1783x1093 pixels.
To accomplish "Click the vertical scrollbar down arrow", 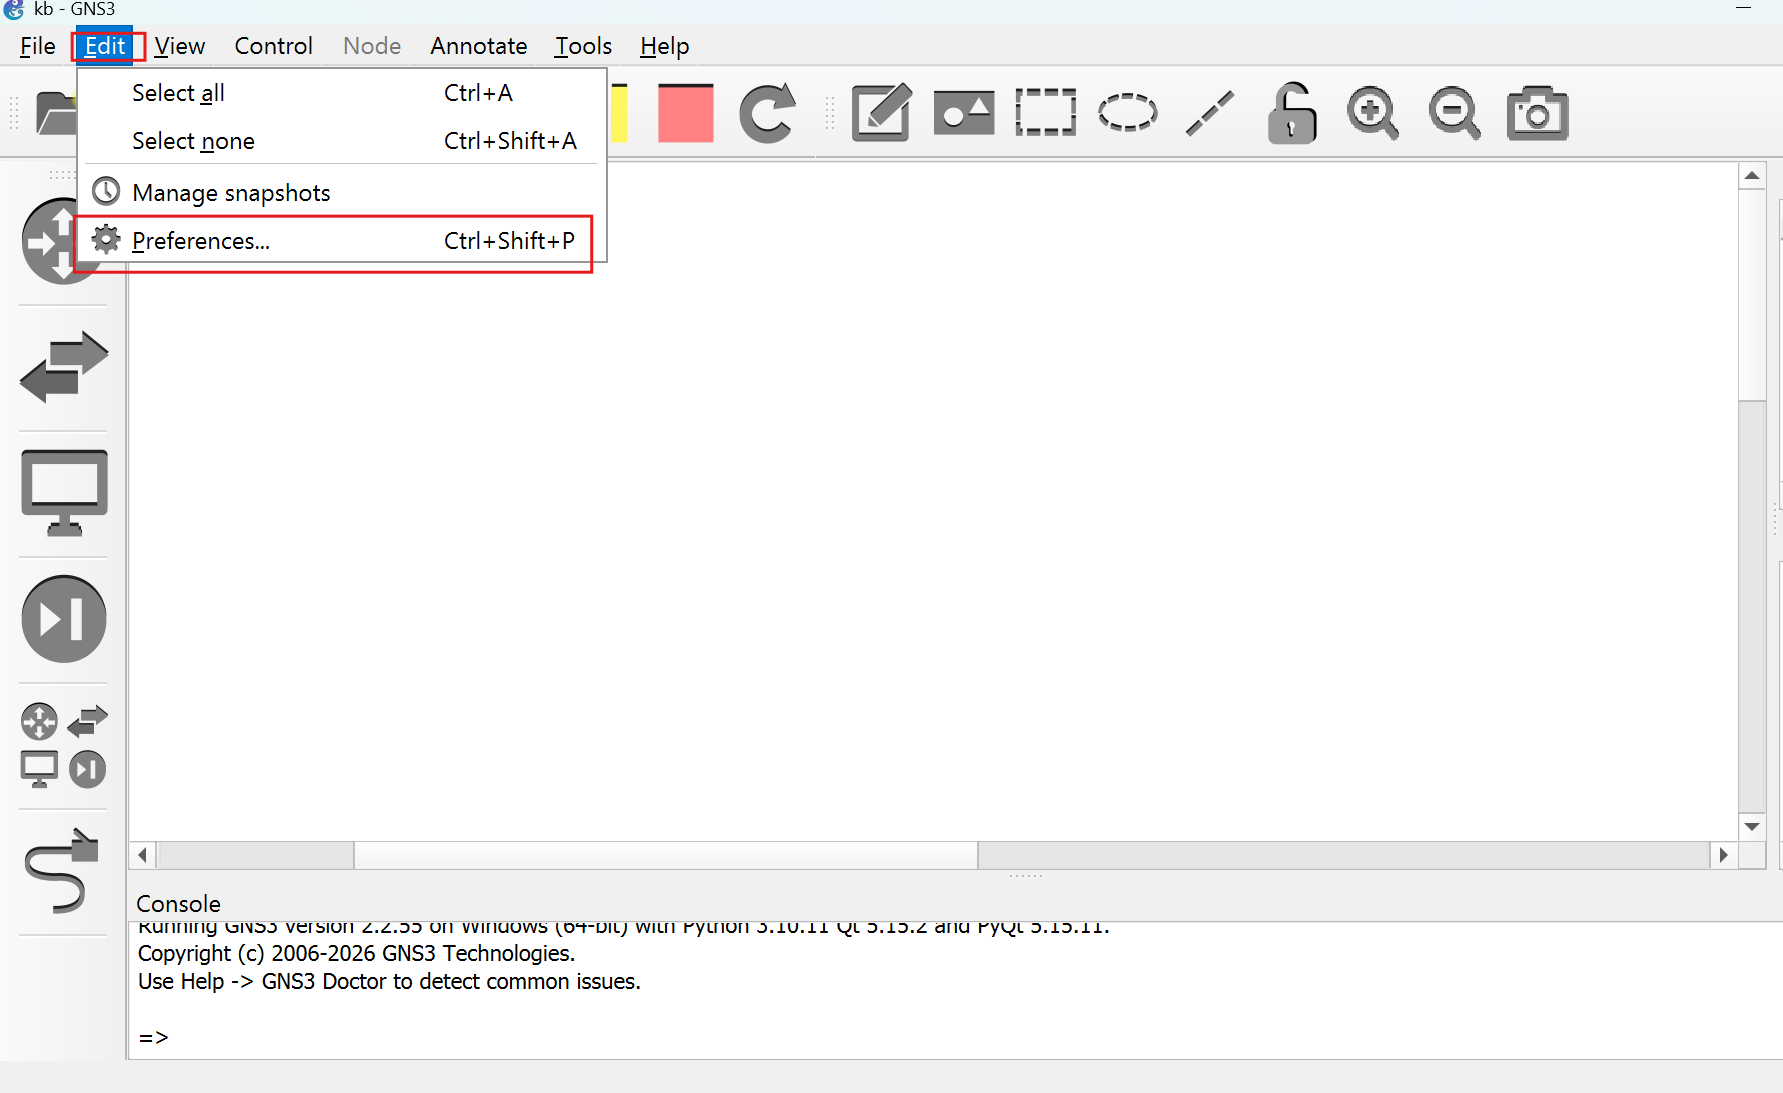I will (1751, 827).
